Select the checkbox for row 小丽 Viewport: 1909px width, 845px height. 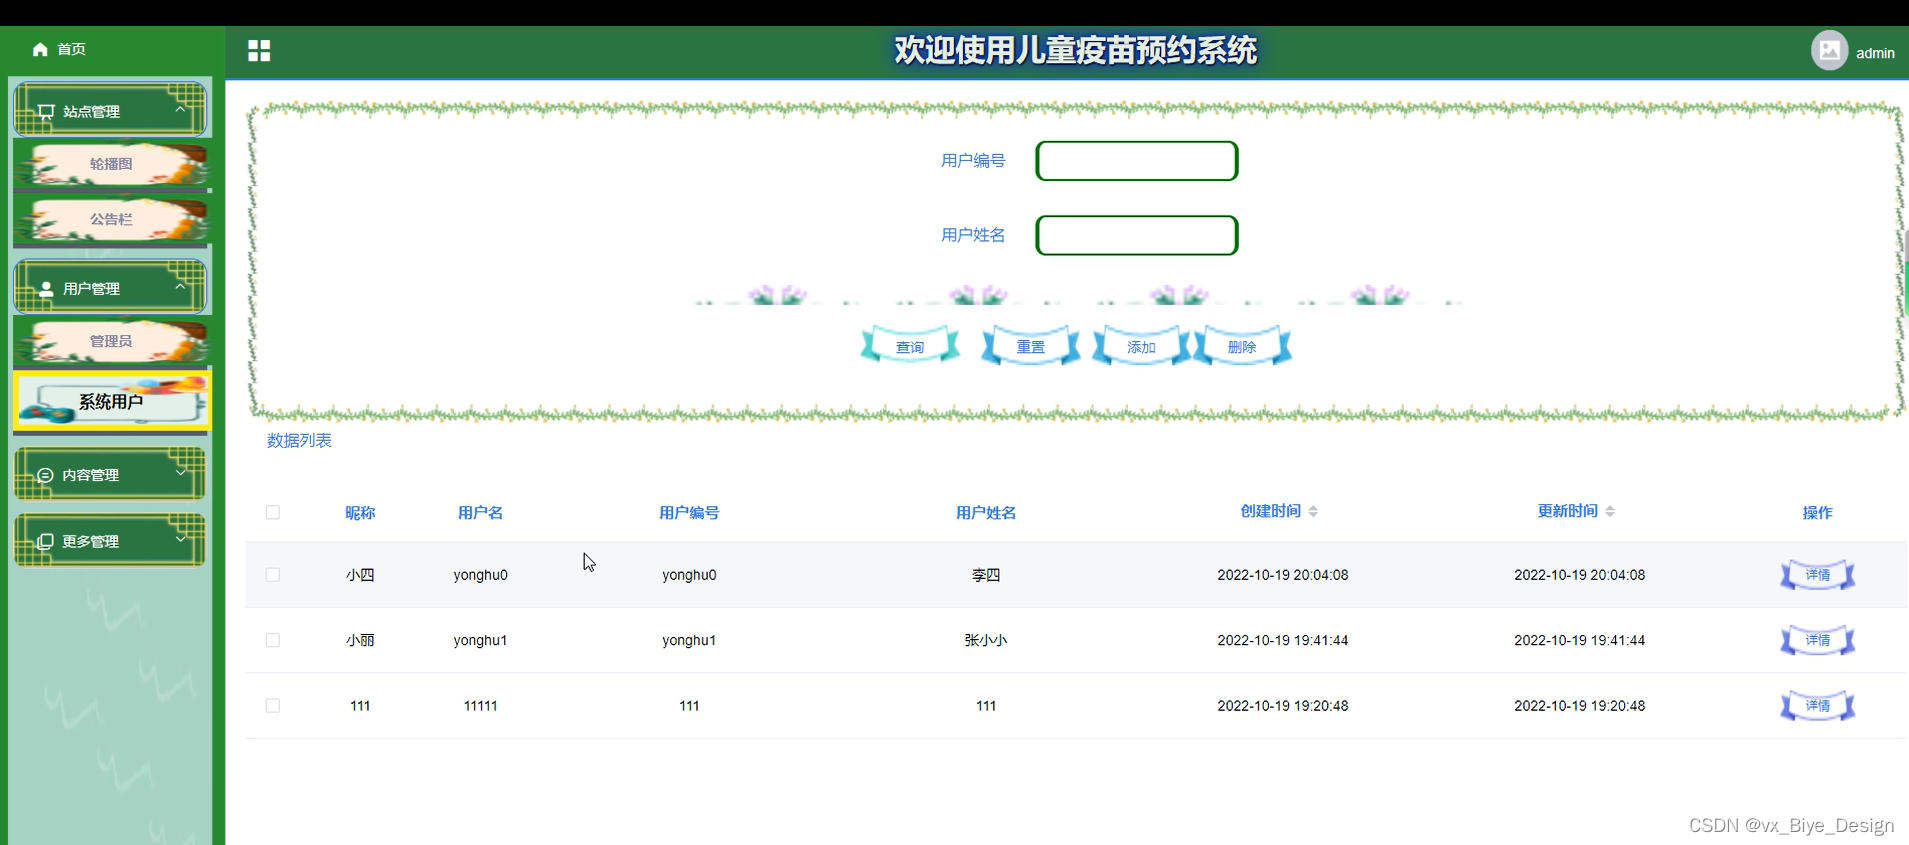tap(272, 640)
